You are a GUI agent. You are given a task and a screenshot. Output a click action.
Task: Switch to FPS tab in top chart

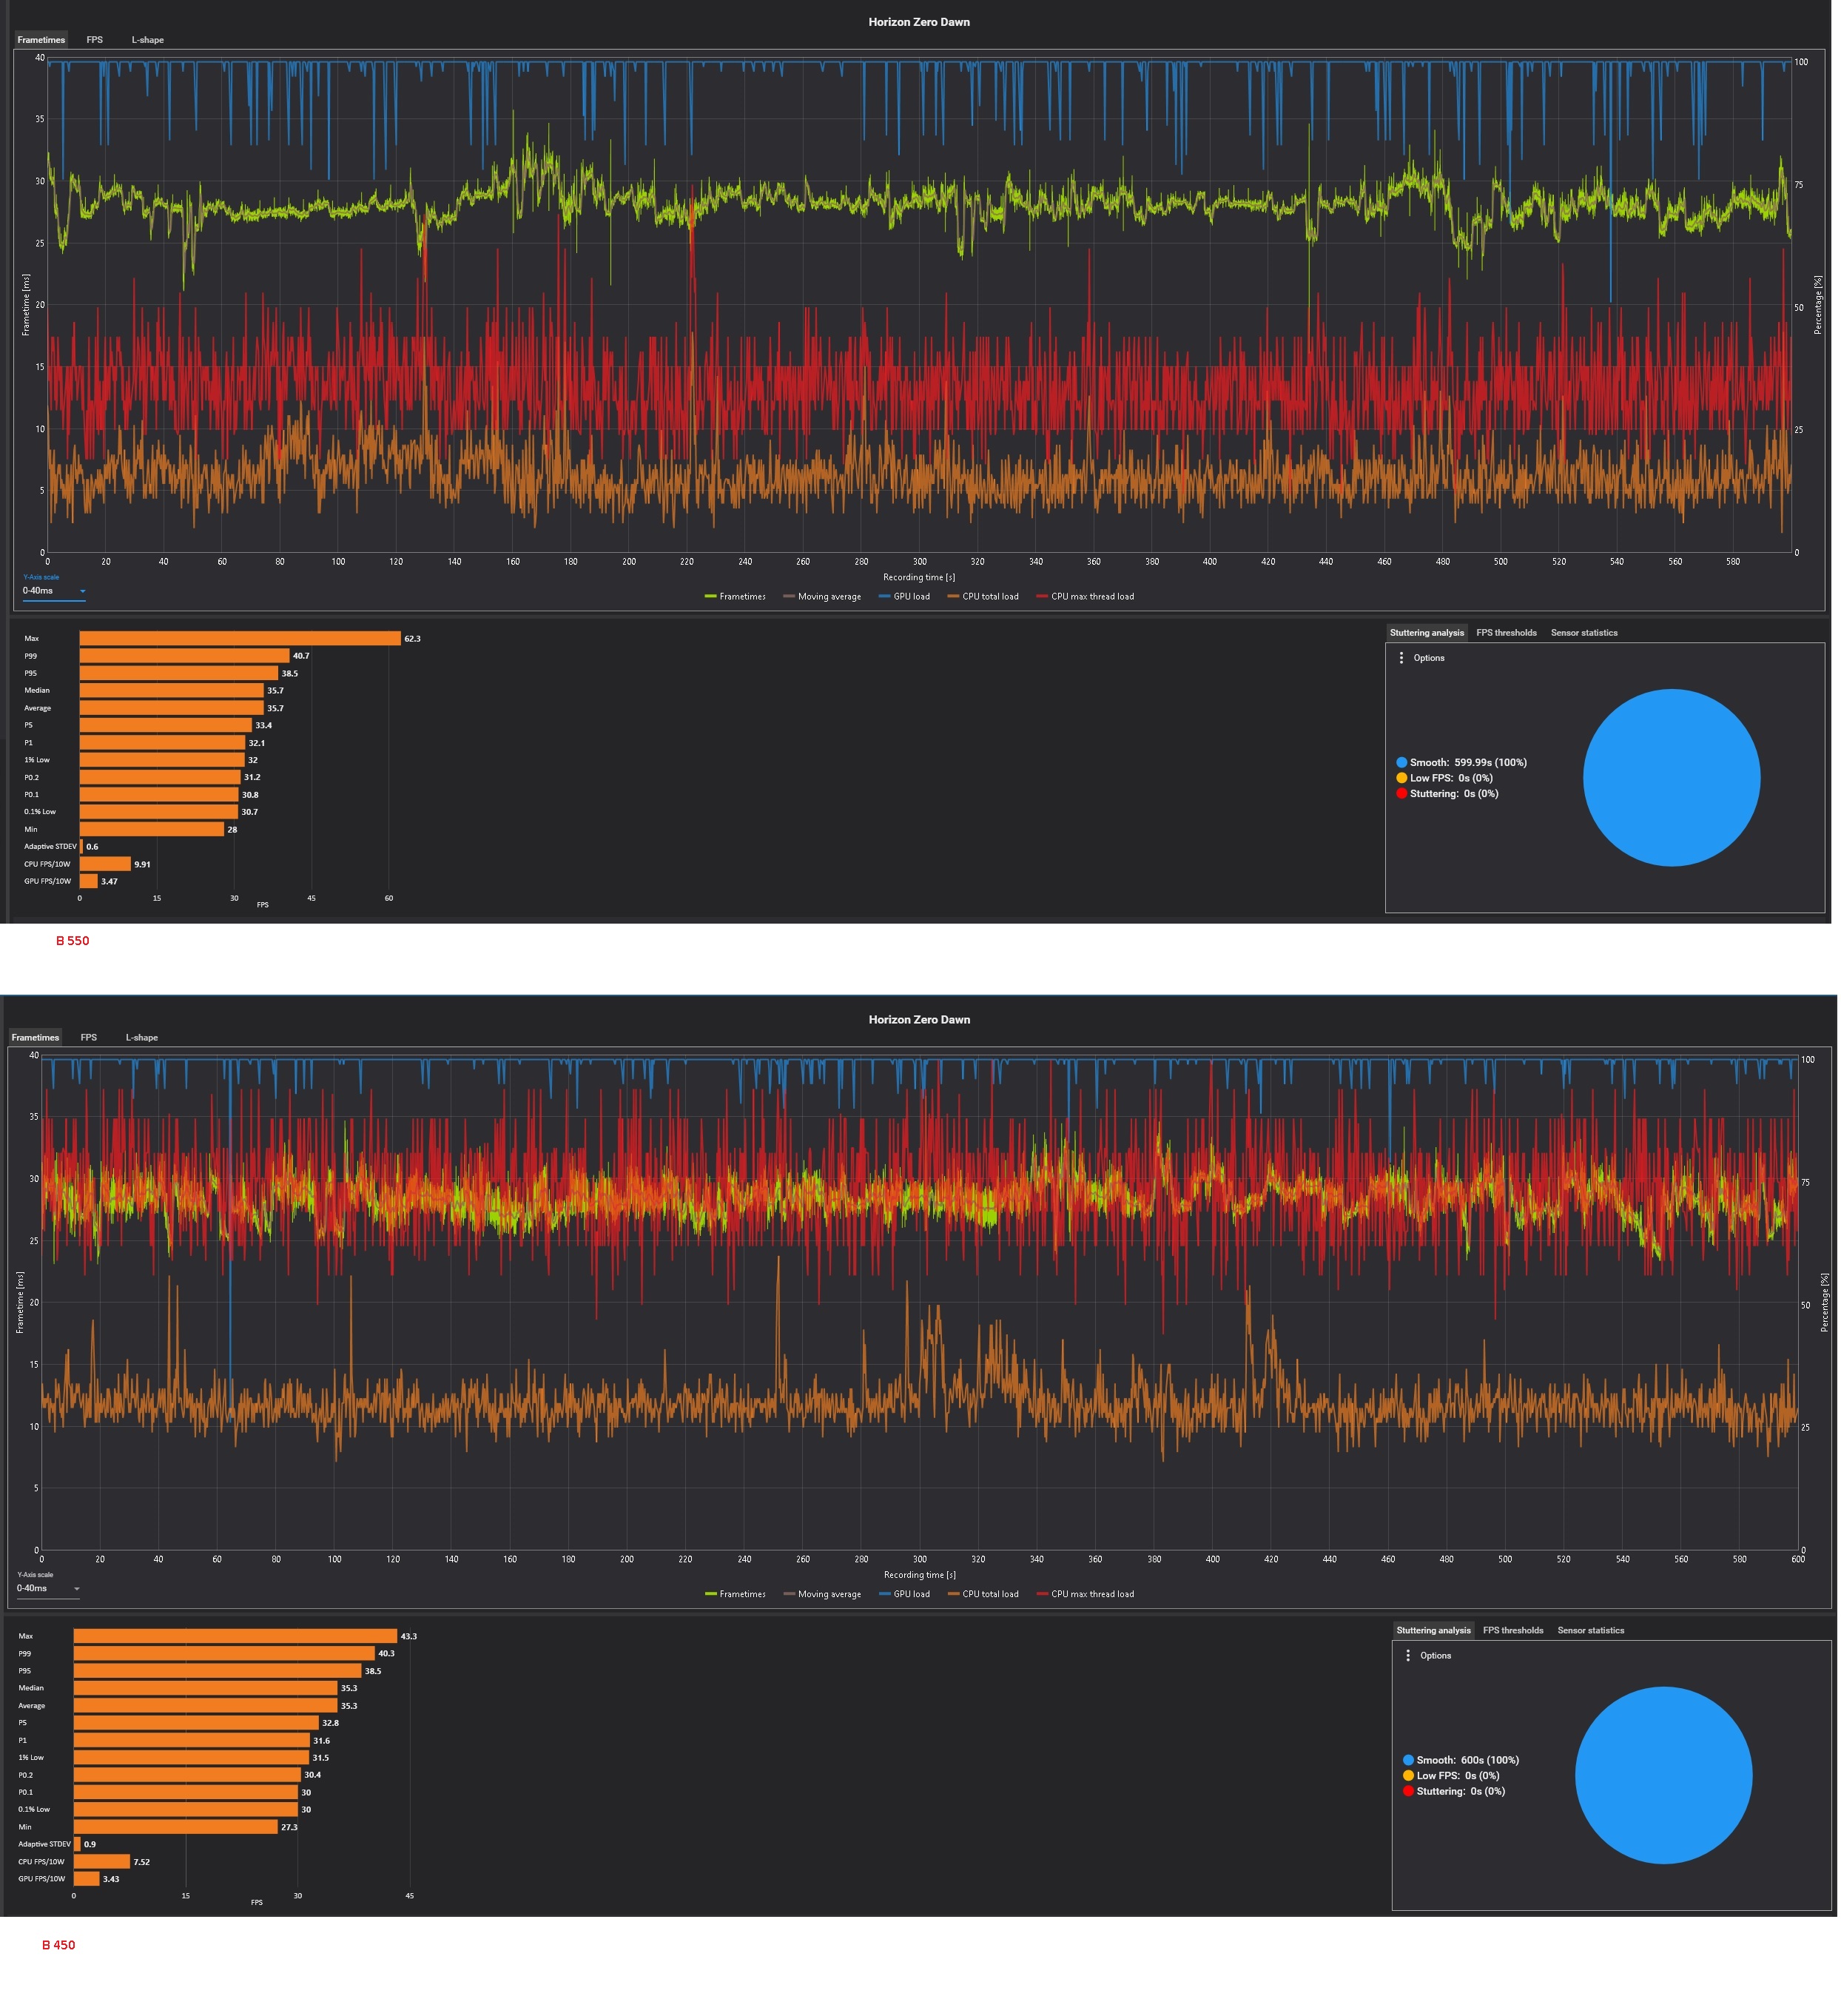coord(94,40)
